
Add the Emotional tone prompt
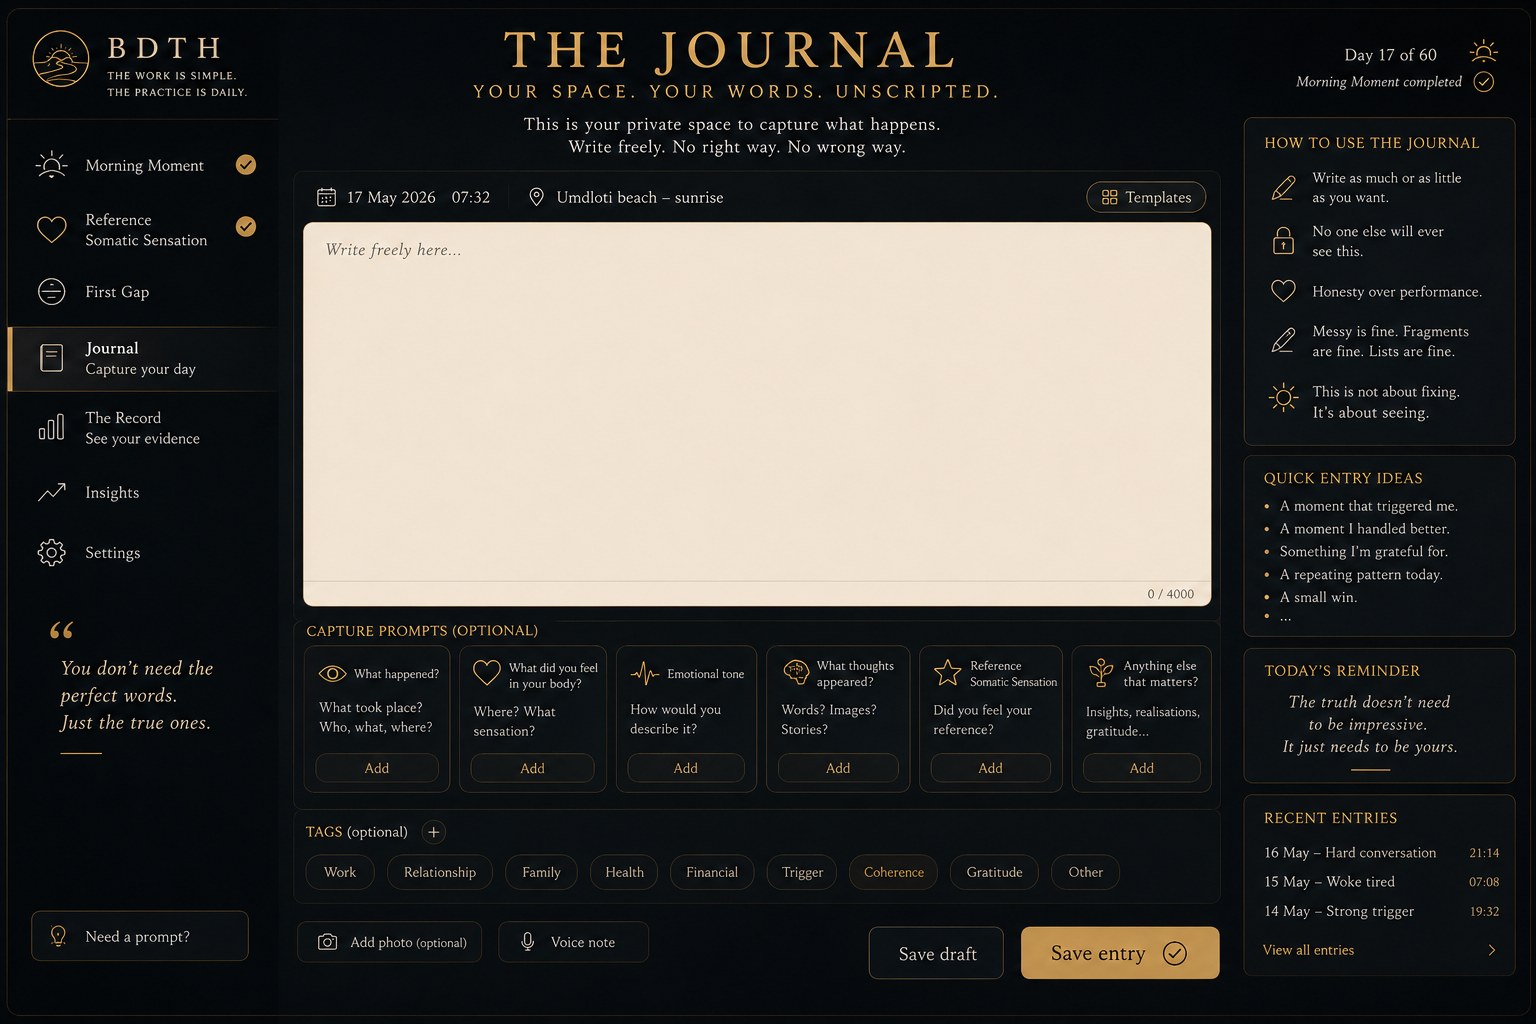(686, 768)
